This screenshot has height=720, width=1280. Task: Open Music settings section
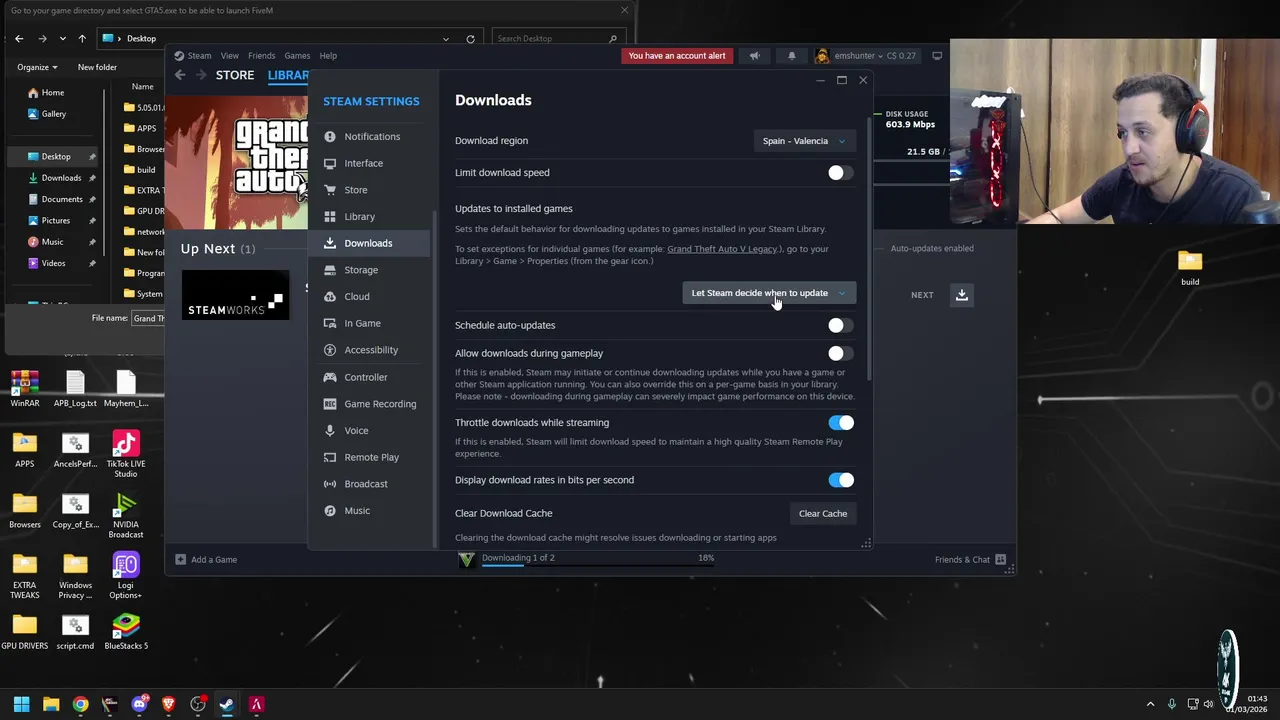[x=357, y=511]
